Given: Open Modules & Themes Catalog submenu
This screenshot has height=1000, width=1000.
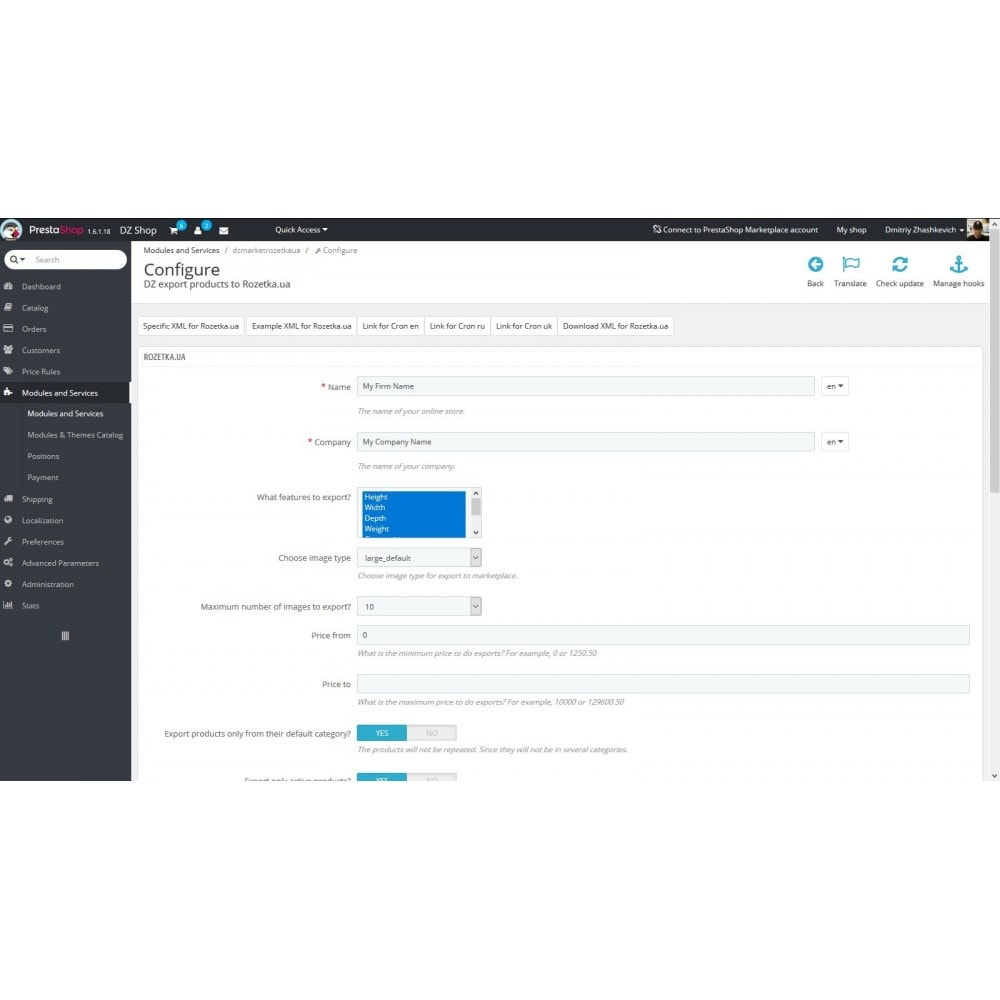Looking at the screenshot, I should tap(75, 435).
